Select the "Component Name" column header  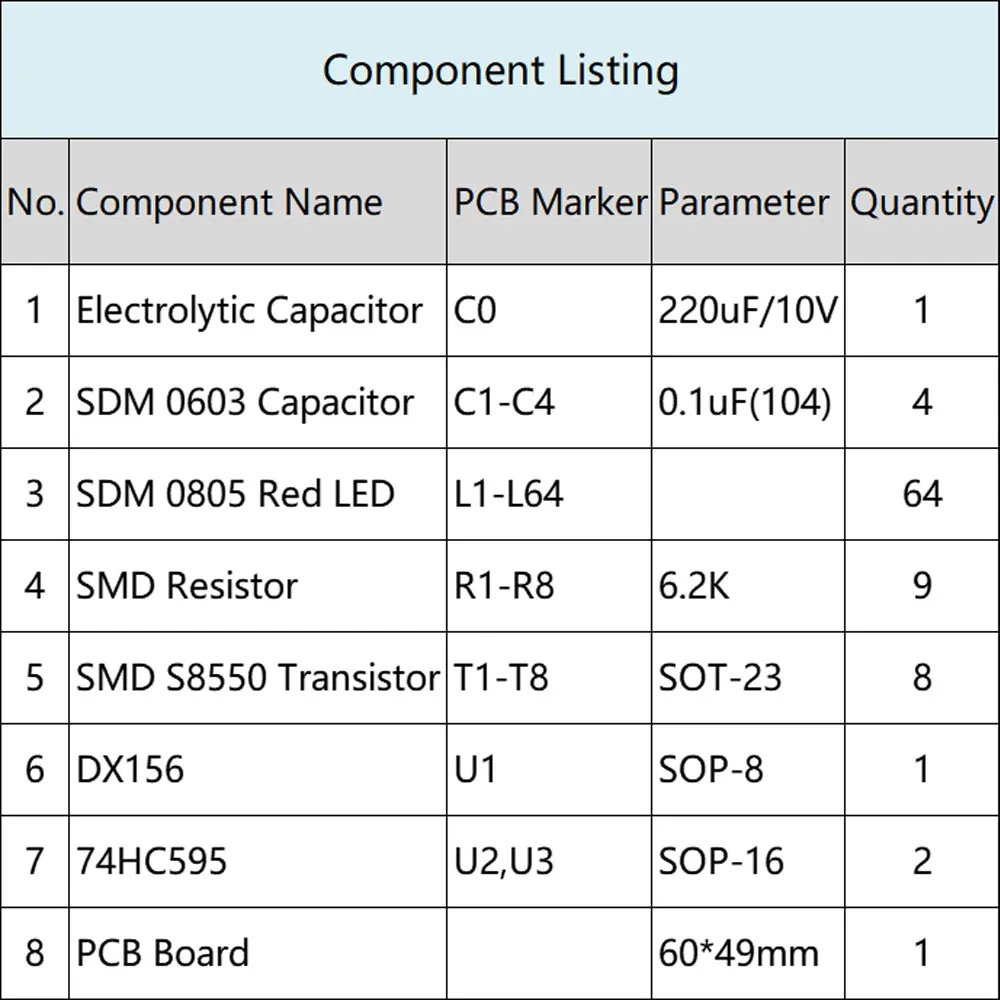pos(229,203)
